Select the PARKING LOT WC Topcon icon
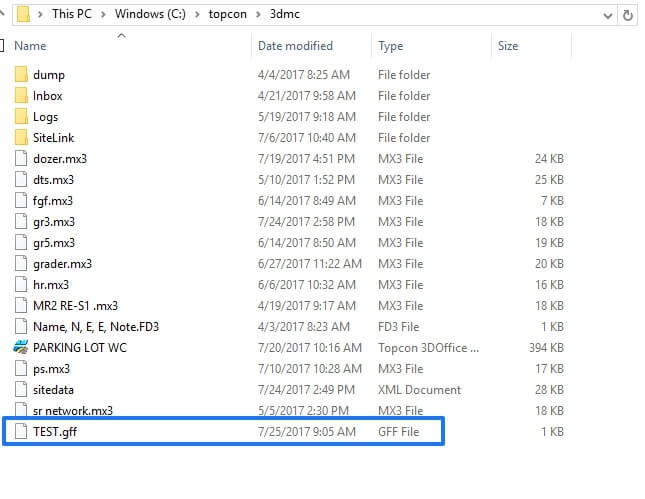Viewport: 645px width, 499px height. tap(21, 348)
